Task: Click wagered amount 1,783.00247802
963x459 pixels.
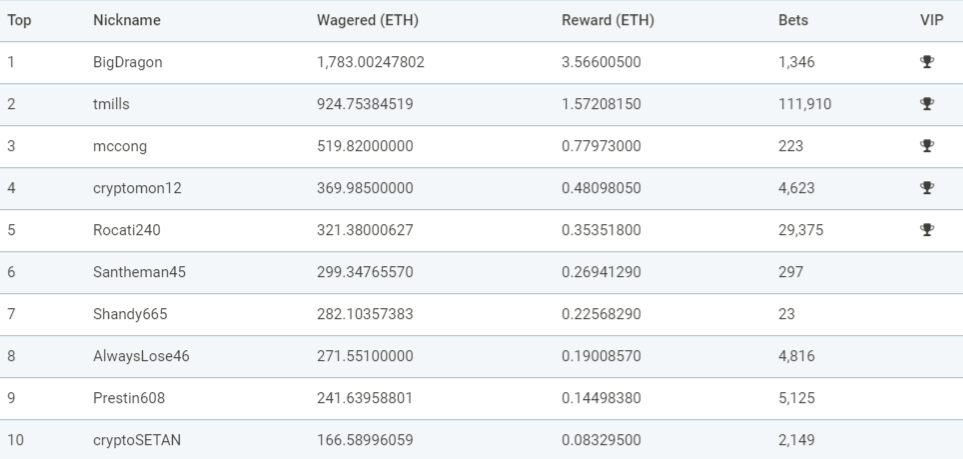Action: (371, 62)
